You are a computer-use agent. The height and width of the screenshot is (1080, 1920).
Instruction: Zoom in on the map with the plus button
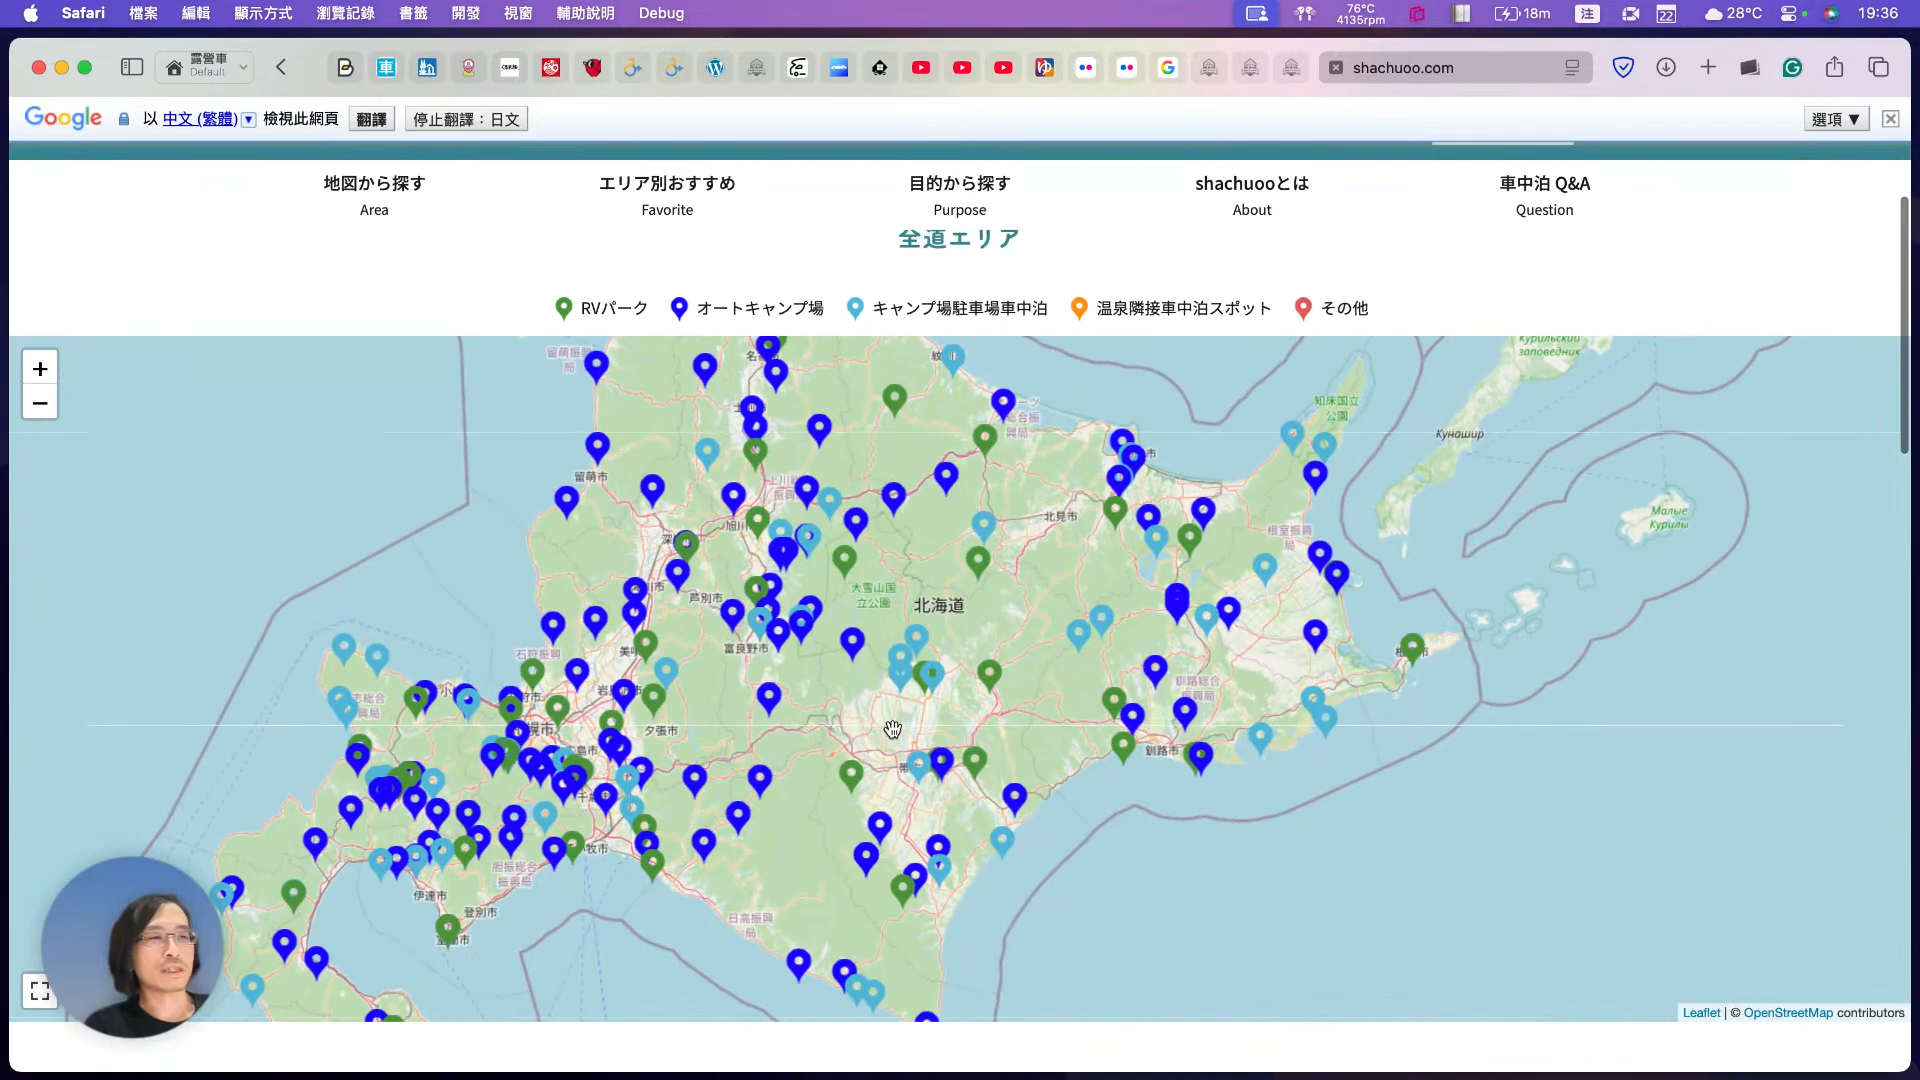tap(40, 368)
